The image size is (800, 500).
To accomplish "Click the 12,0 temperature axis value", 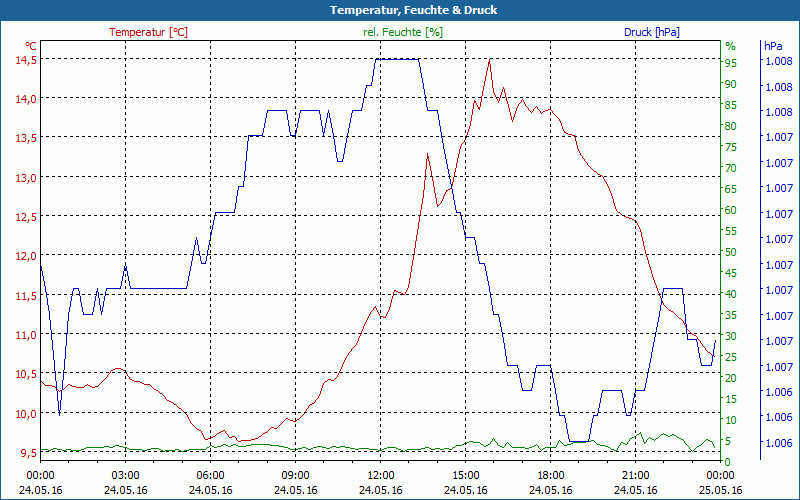I will click(x=26, y=256).
